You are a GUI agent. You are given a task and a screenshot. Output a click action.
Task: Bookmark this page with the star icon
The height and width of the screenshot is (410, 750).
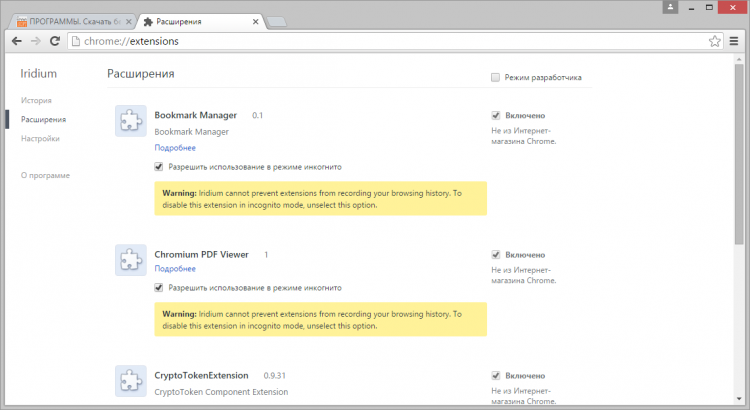715,41
